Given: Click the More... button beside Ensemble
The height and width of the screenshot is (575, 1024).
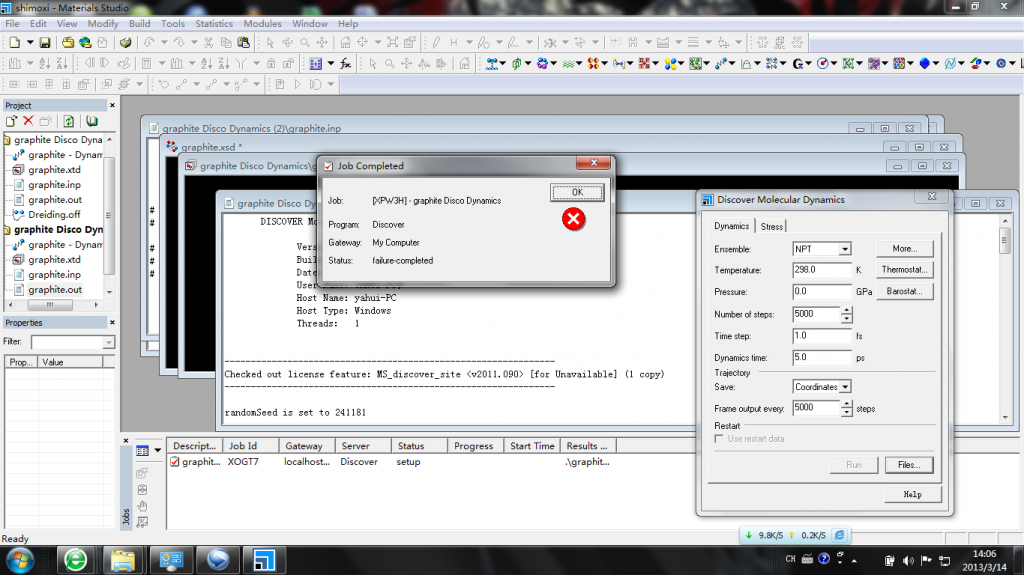Looking at the screenshot, I should 904,249.
